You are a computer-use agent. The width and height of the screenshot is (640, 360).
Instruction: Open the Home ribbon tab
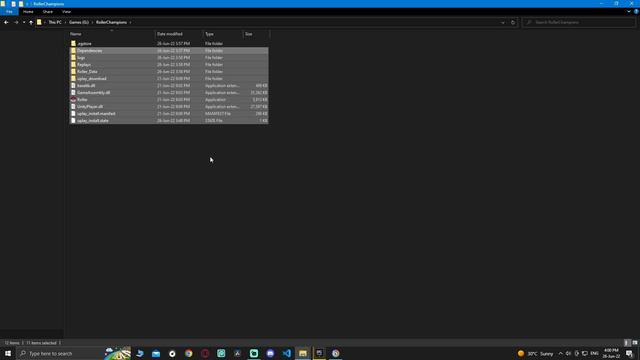[28, 12]
